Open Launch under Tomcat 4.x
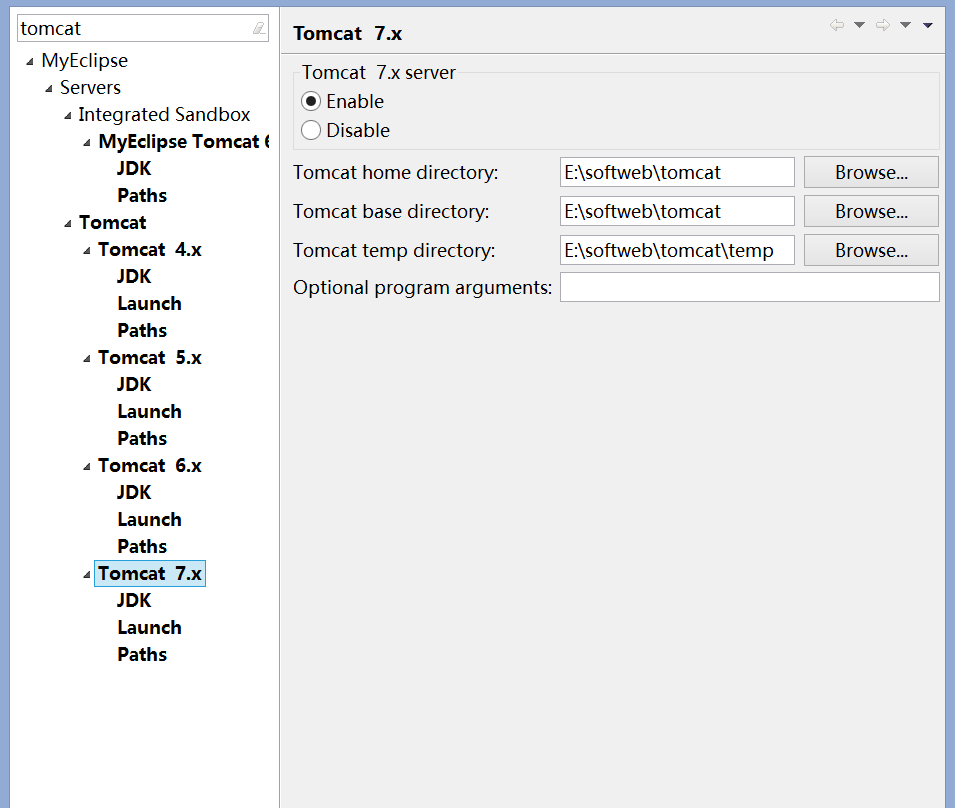 point(149,303)
